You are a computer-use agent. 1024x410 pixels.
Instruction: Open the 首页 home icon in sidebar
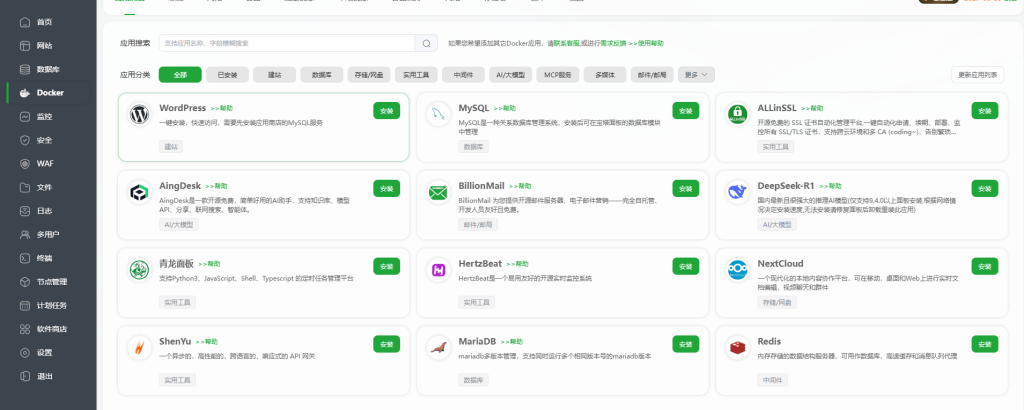tap(25, 22)
